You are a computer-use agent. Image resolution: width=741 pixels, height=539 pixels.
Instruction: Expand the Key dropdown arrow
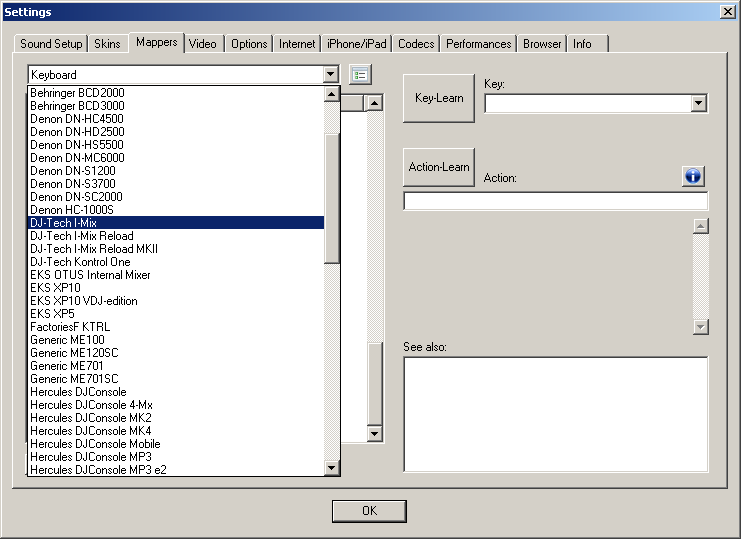tap(698, 103)
